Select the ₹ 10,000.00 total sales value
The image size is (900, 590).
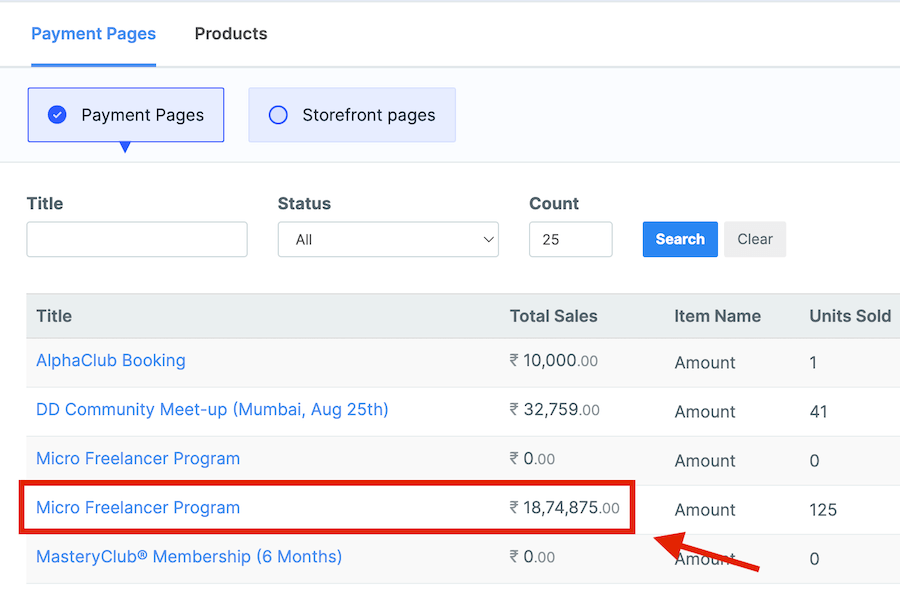(x=554, y=360)
